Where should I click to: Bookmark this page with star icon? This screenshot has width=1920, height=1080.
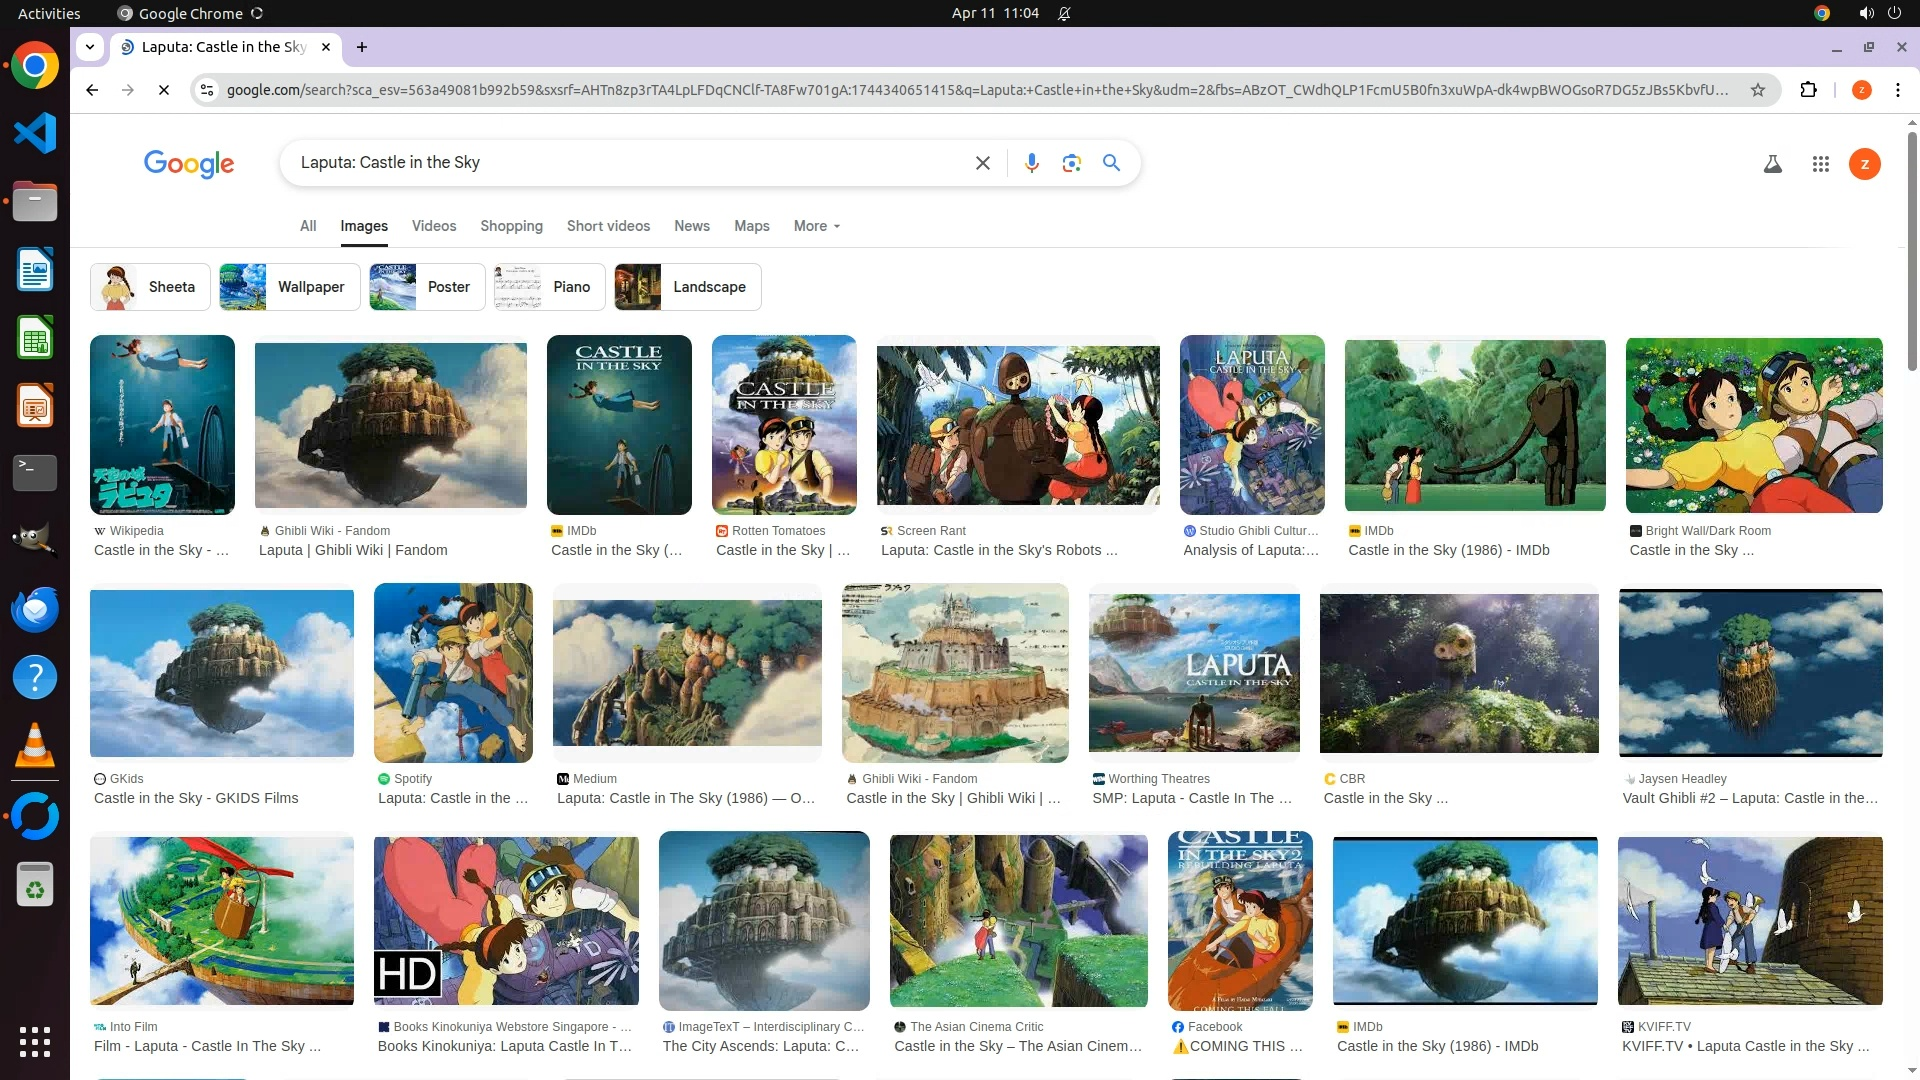tap(1757, 90)
